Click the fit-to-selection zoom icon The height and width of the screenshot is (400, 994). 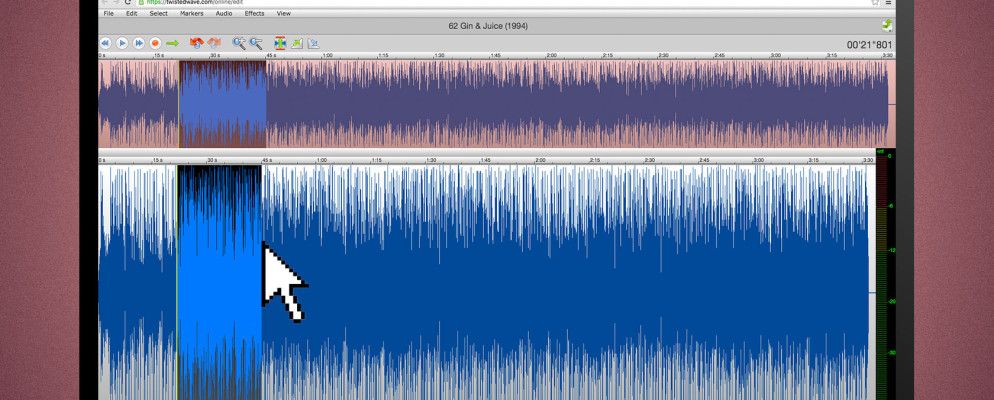coord(280,43)
